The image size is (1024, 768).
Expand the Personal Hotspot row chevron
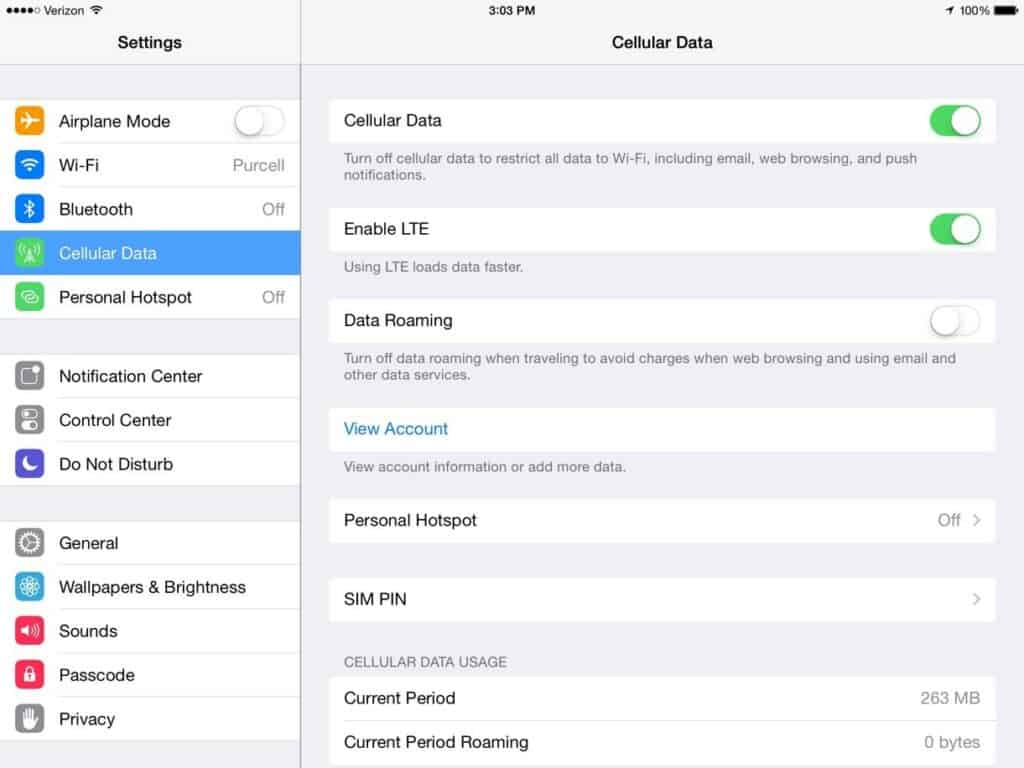977,520
